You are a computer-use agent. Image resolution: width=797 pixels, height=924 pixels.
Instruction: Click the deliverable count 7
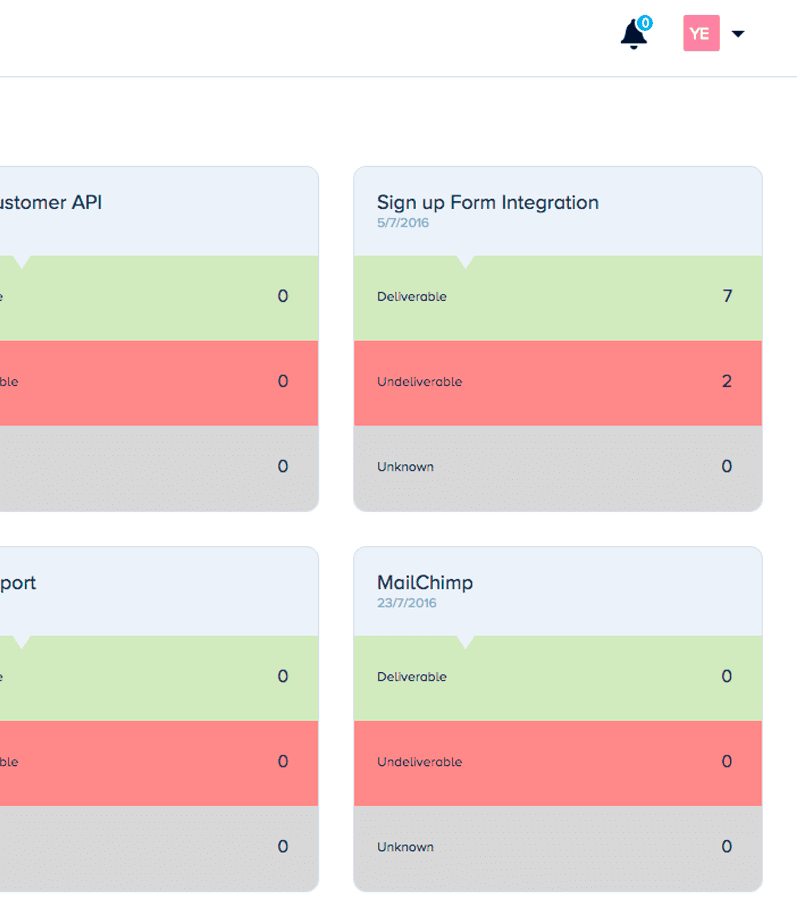[727, 296]
